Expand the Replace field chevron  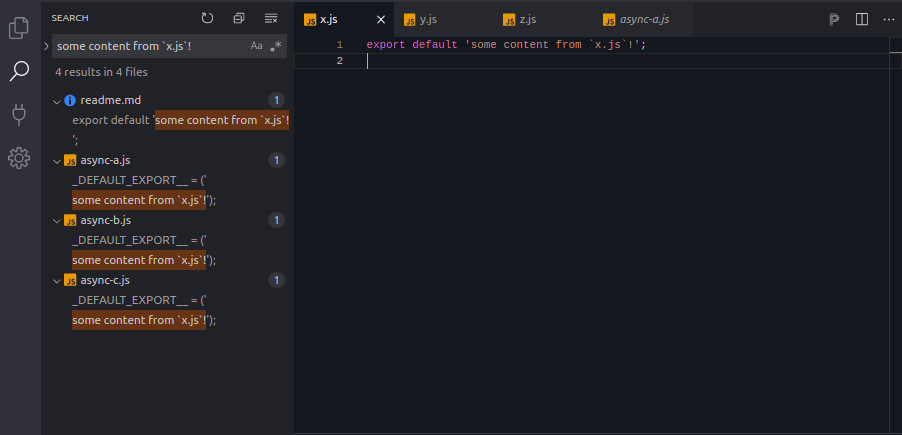[47, 46]
